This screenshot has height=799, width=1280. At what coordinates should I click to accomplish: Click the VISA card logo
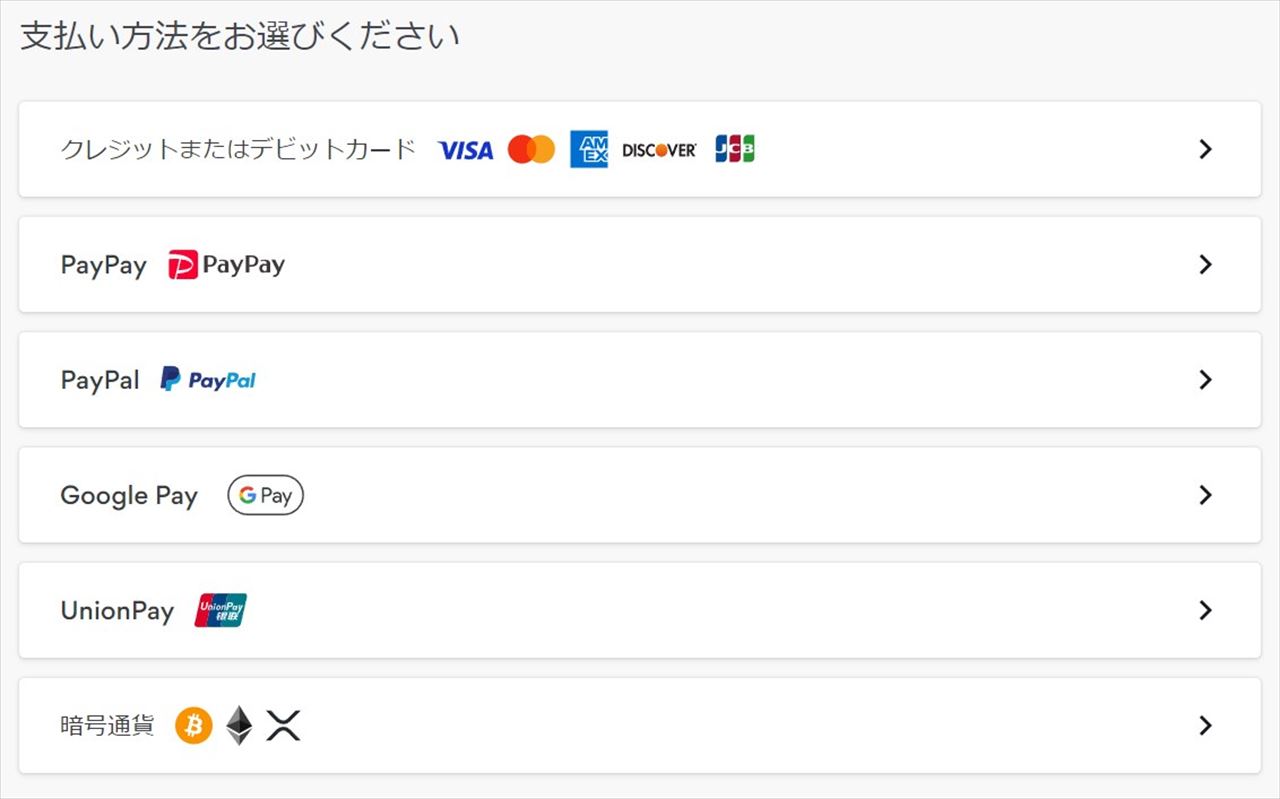point(465,150)
